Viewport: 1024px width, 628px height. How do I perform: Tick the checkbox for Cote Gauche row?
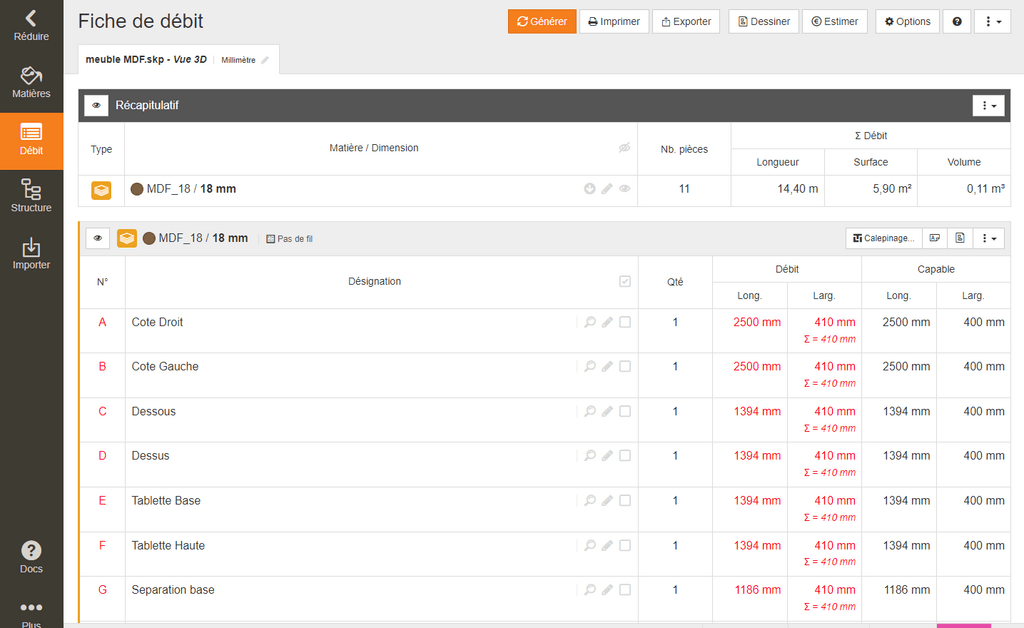625,367
